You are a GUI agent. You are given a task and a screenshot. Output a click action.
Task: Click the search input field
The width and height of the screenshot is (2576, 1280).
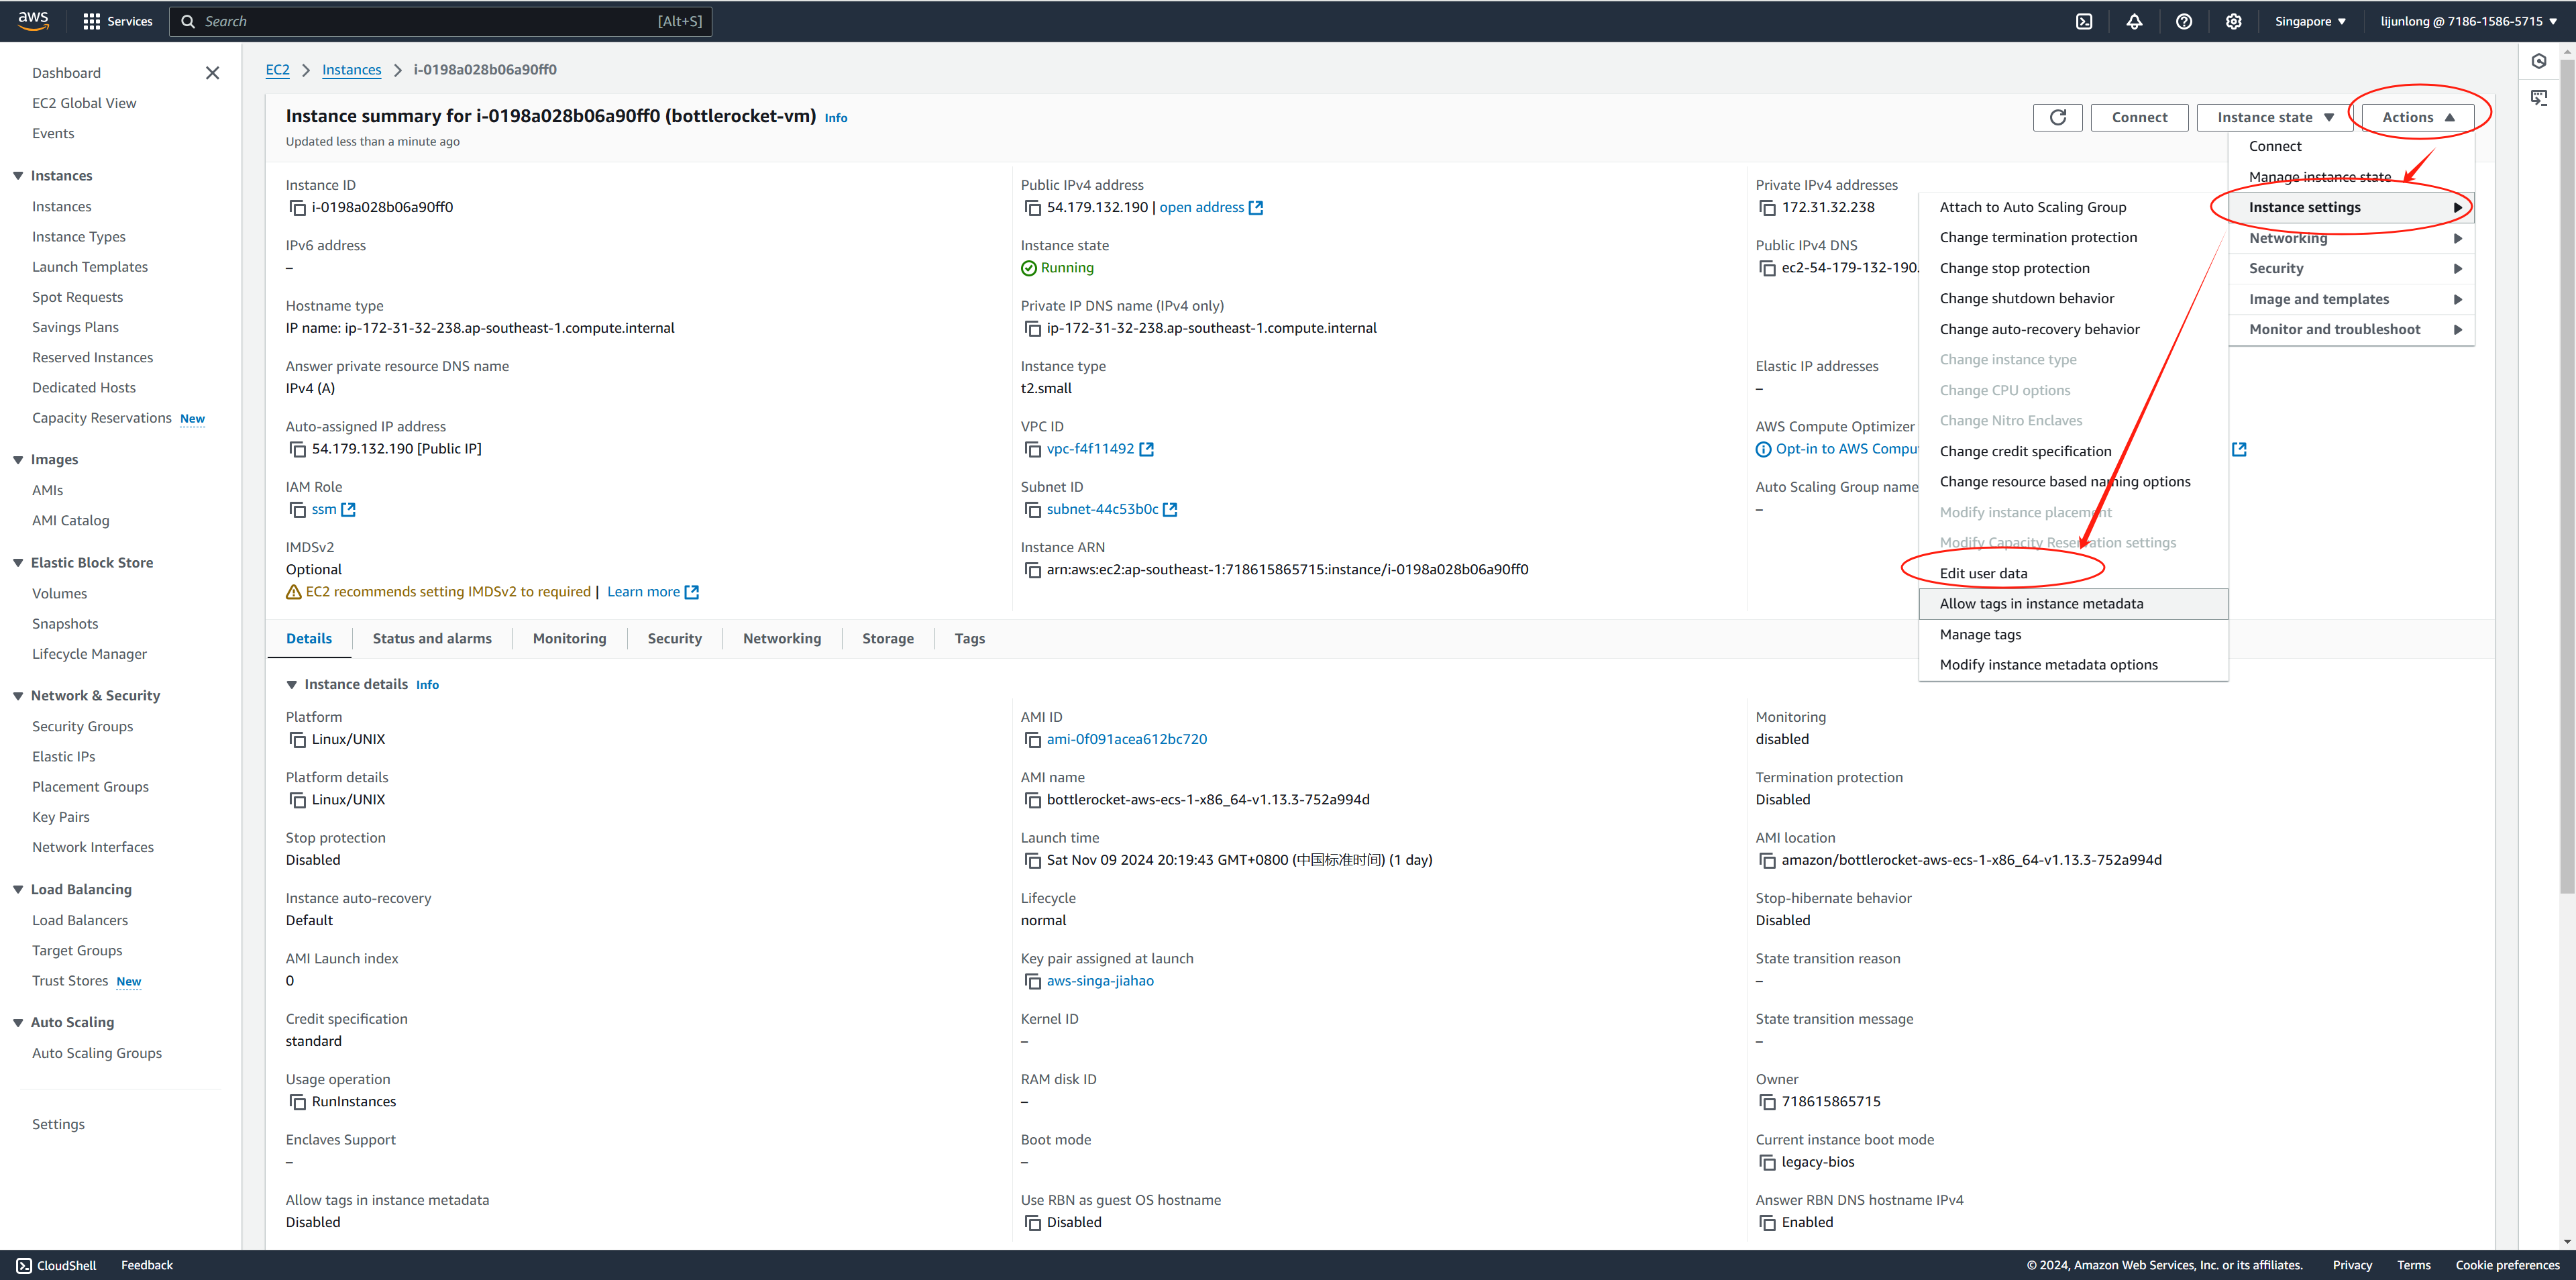(441, 21)
